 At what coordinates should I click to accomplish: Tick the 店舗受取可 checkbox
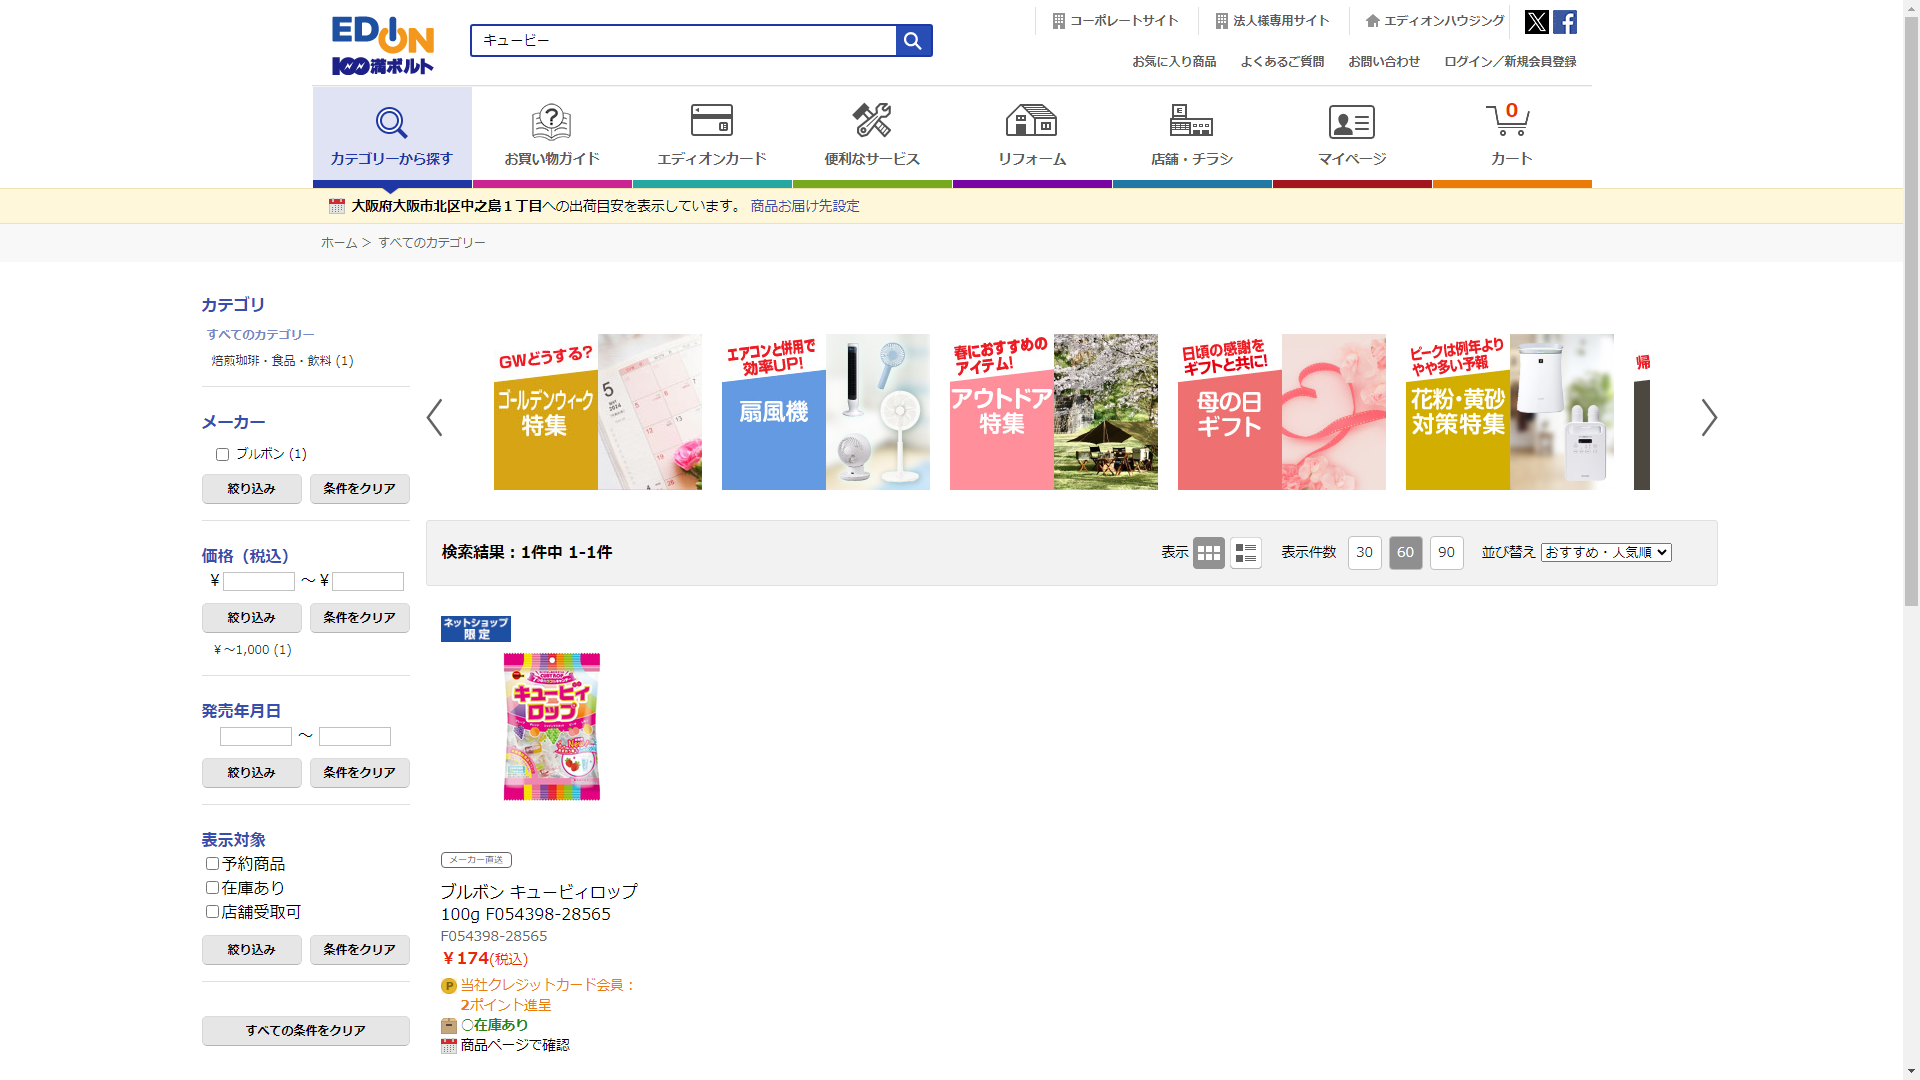click(x=212, y=912)
